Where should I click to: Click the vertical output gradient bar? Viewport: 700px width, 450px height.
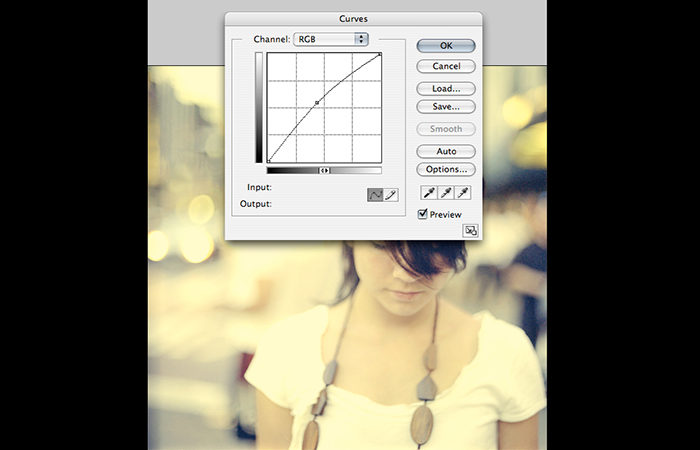[259, 108]
